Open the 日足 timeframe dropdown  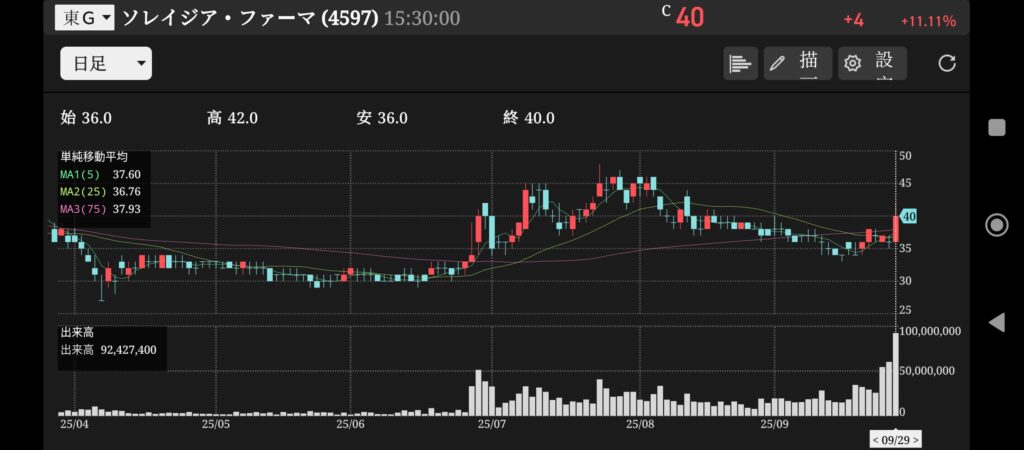coord(106,63)
